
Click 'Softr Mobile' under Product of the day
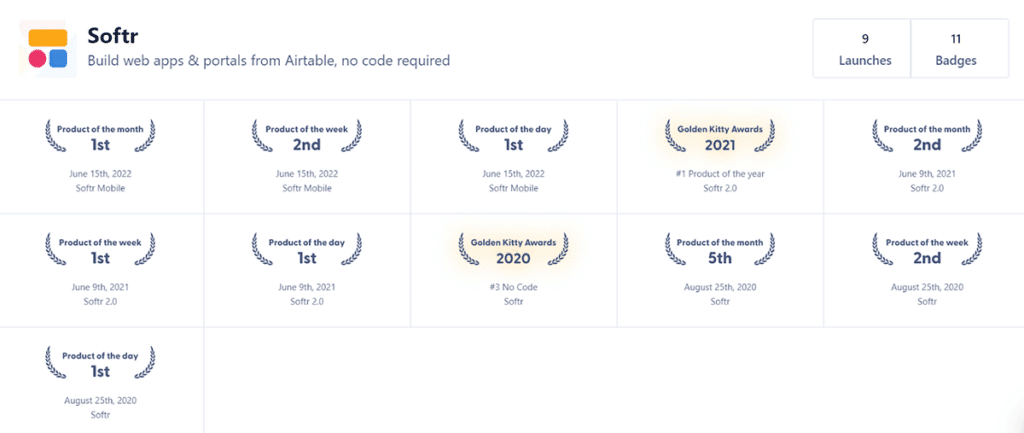[x=514, y=188]
